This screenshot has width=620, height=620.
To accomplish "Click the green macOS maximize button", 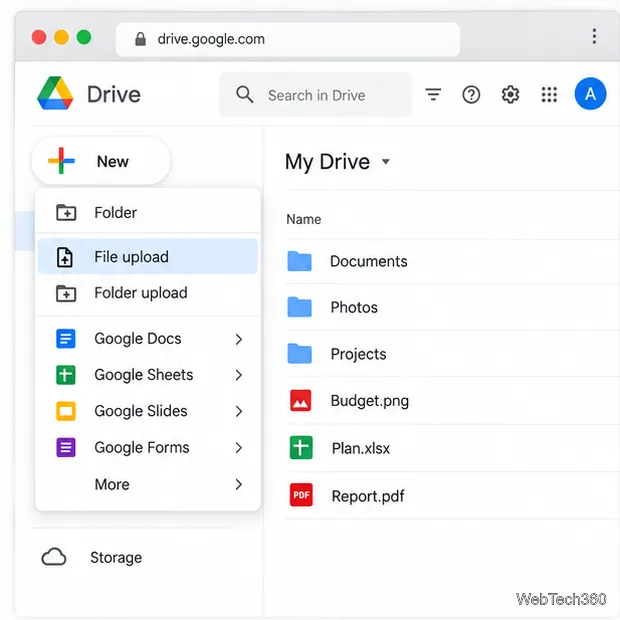I will click(84, 38).
